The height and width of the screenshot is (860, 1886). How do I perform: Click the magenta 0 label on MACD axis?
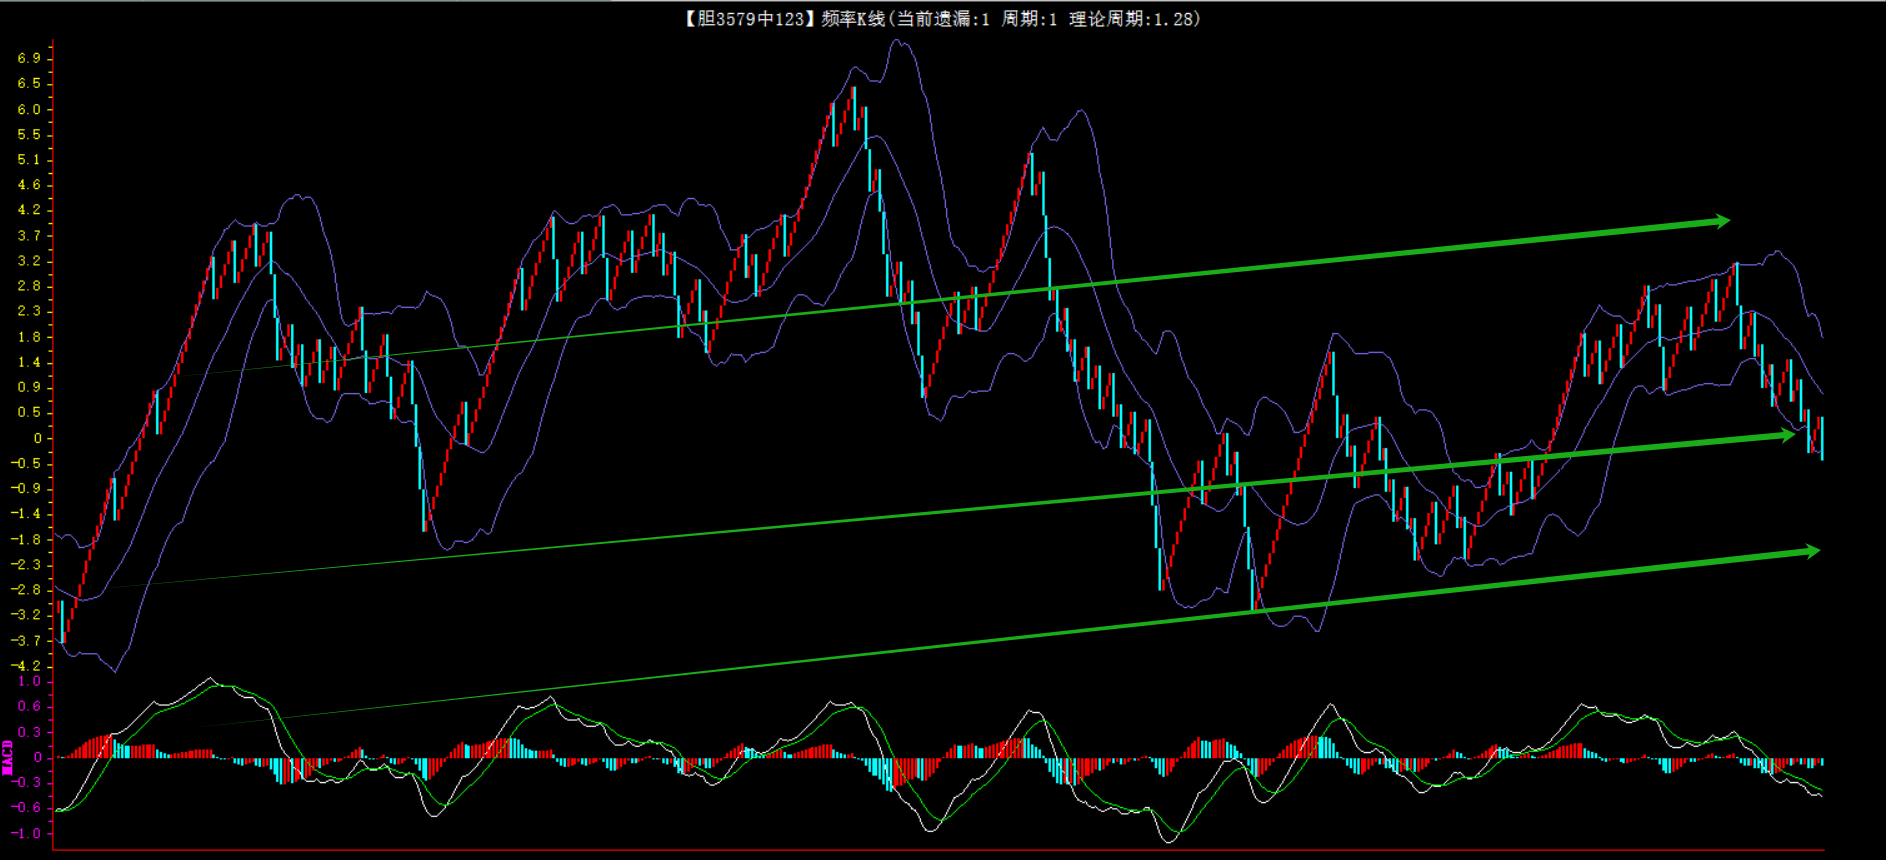[x=38, y=757]
